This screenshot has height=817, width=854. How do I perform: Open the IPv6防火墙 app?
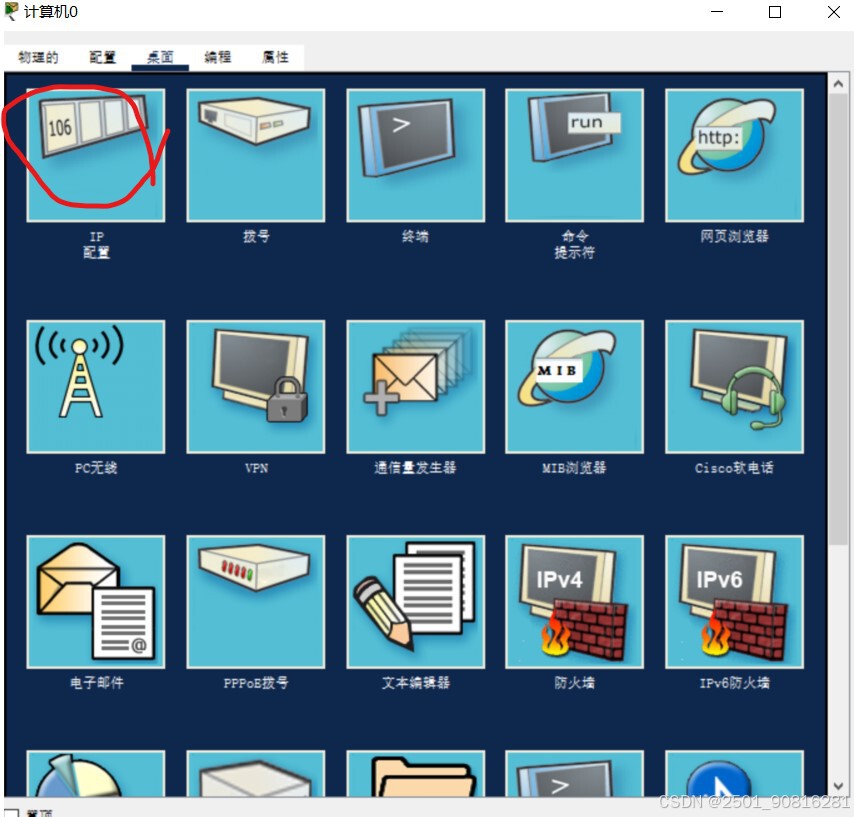click(734, 602)
